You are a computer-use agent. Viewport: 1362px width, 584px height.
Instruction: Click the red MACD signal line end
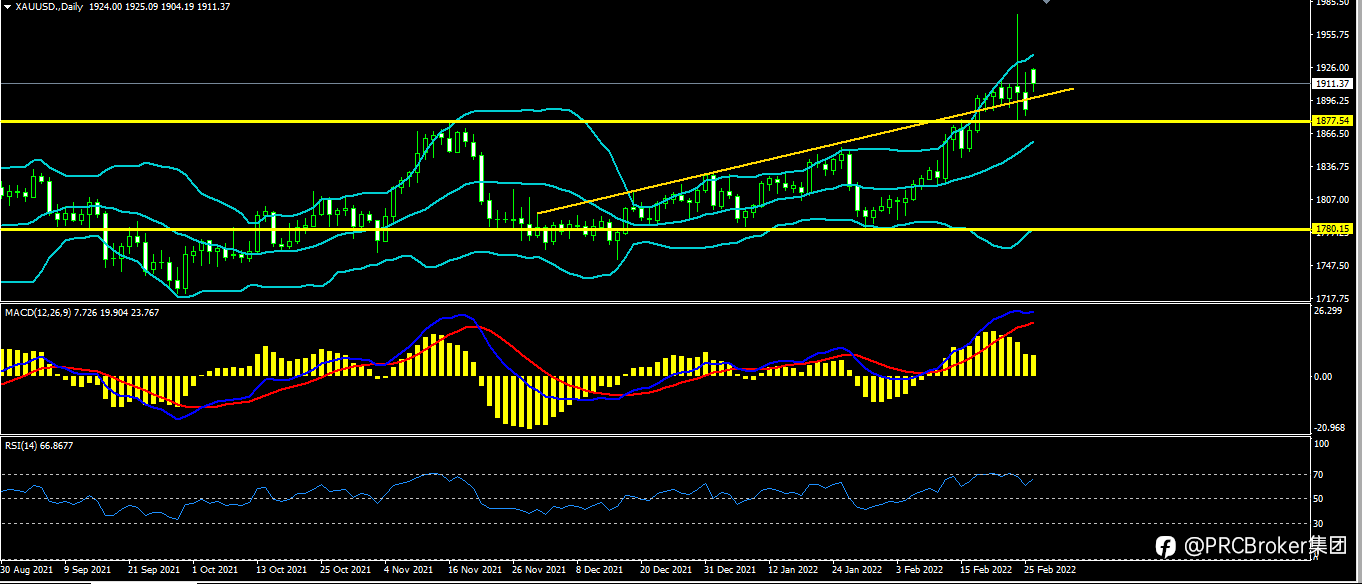[x=1033, y=323]
